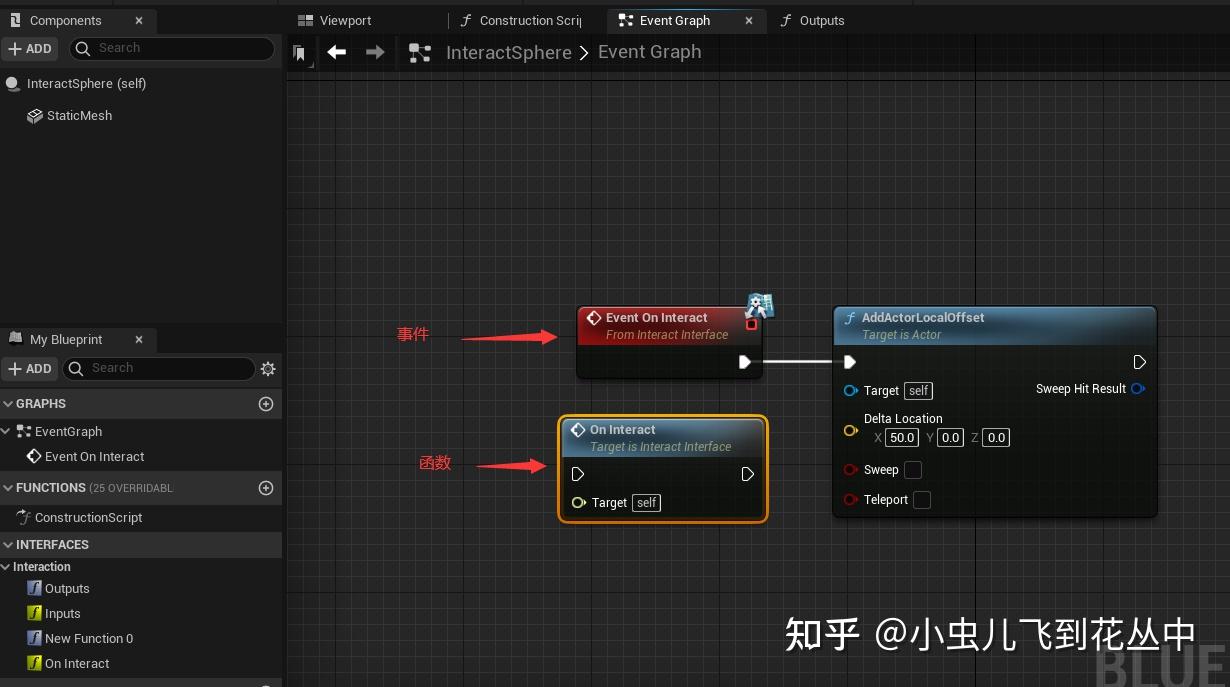Click the Inputs interface function icon
The image size is (1230, 687).
click(x=34, y=613)
